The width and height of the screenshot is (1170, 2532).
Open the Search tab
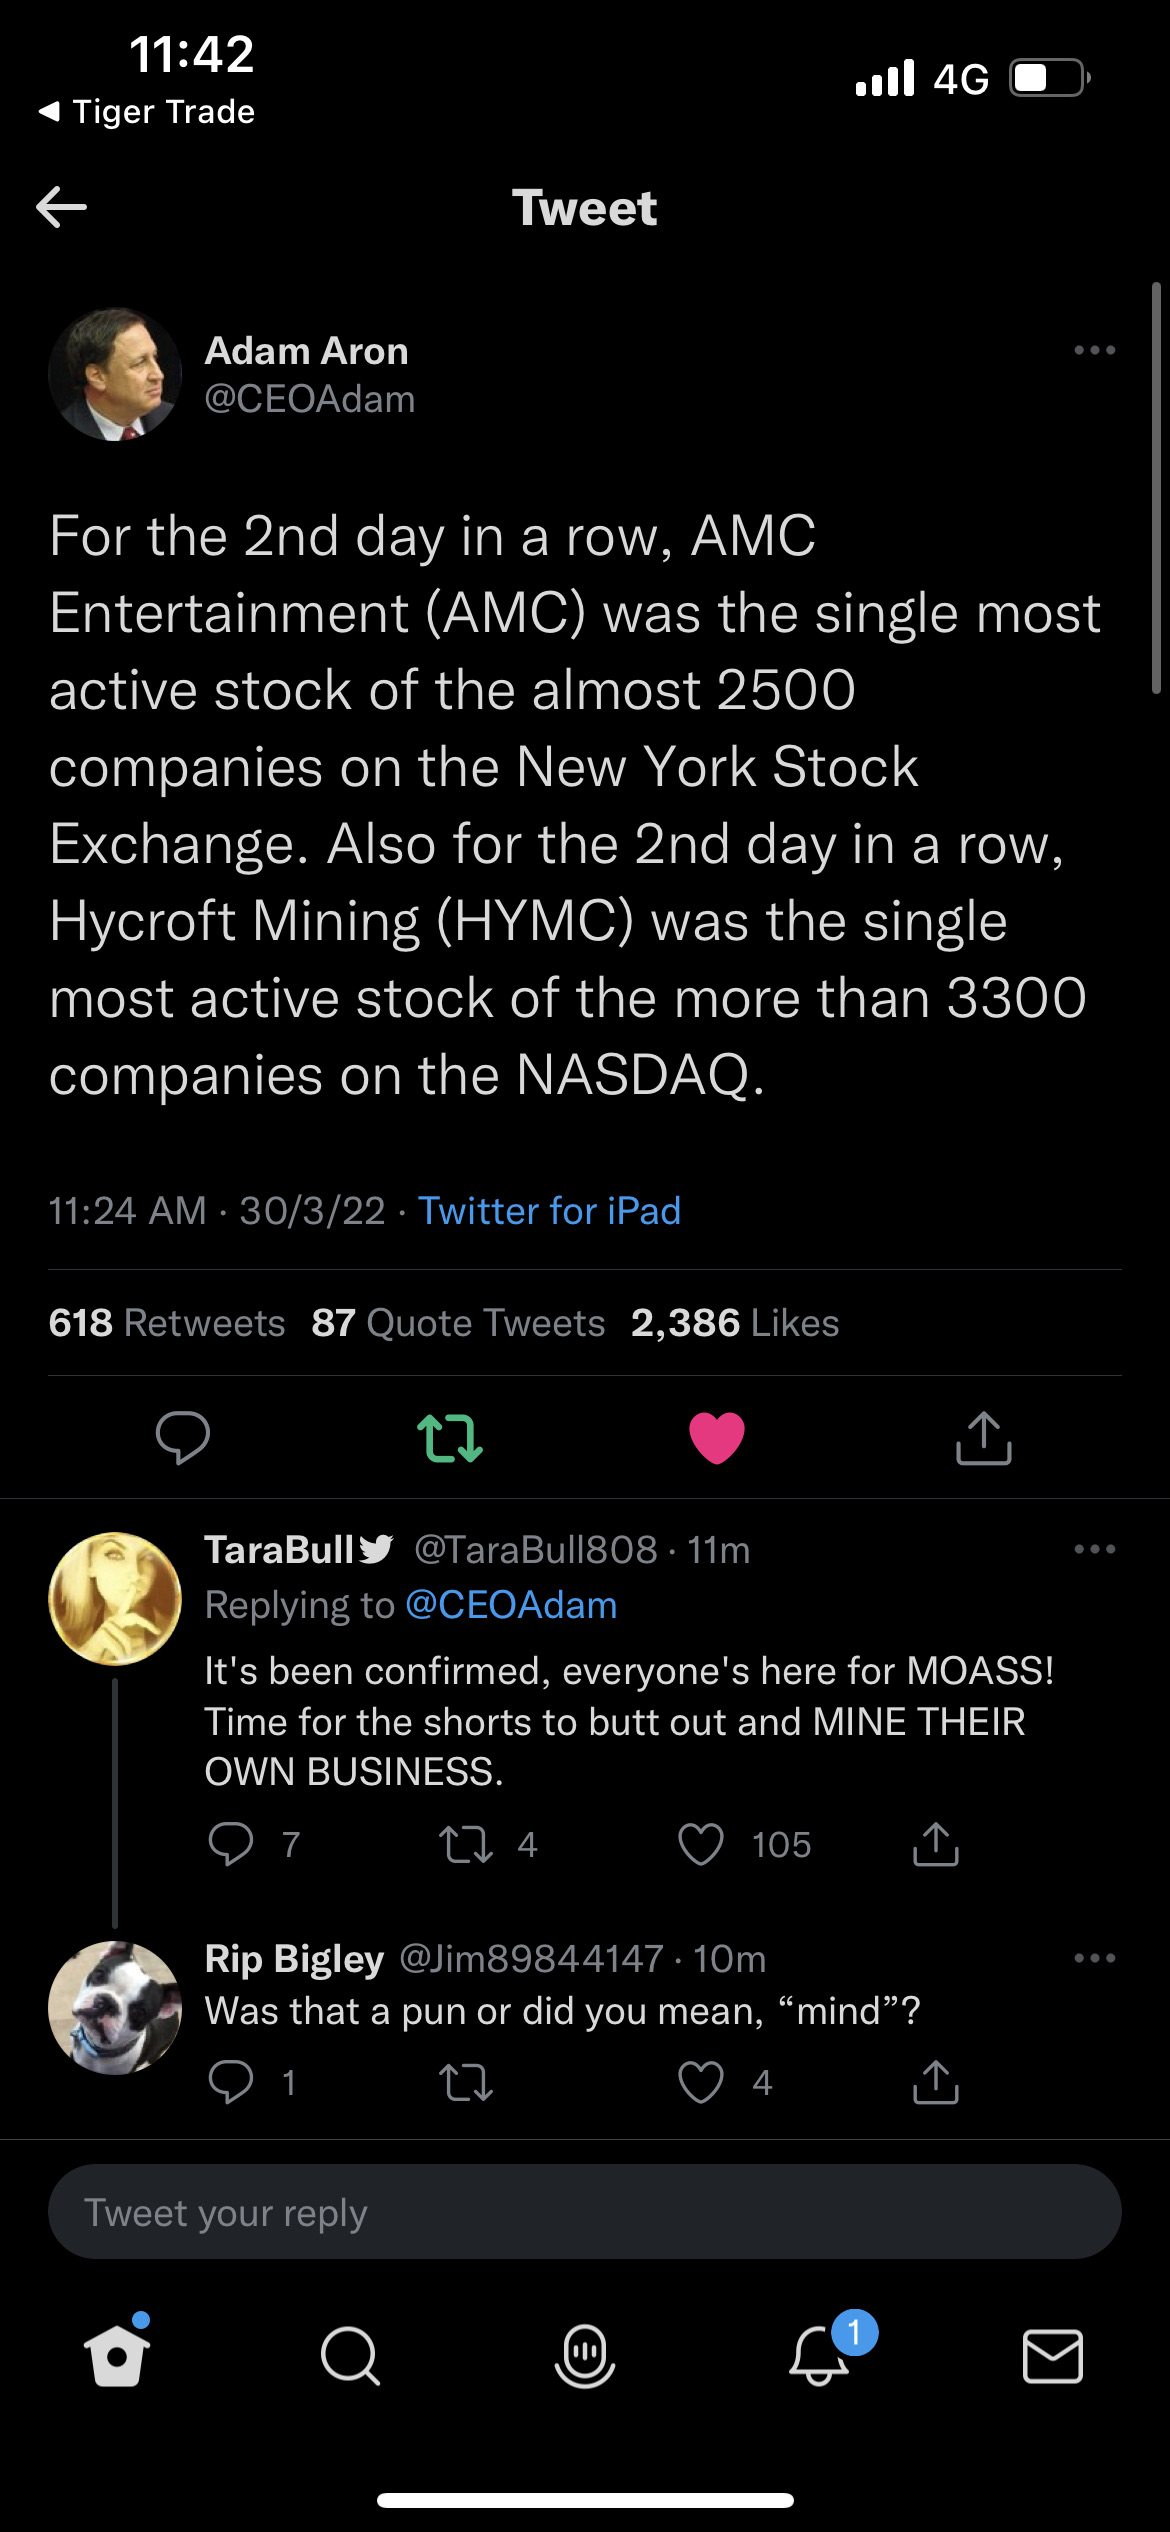(x=350, y=2356)
